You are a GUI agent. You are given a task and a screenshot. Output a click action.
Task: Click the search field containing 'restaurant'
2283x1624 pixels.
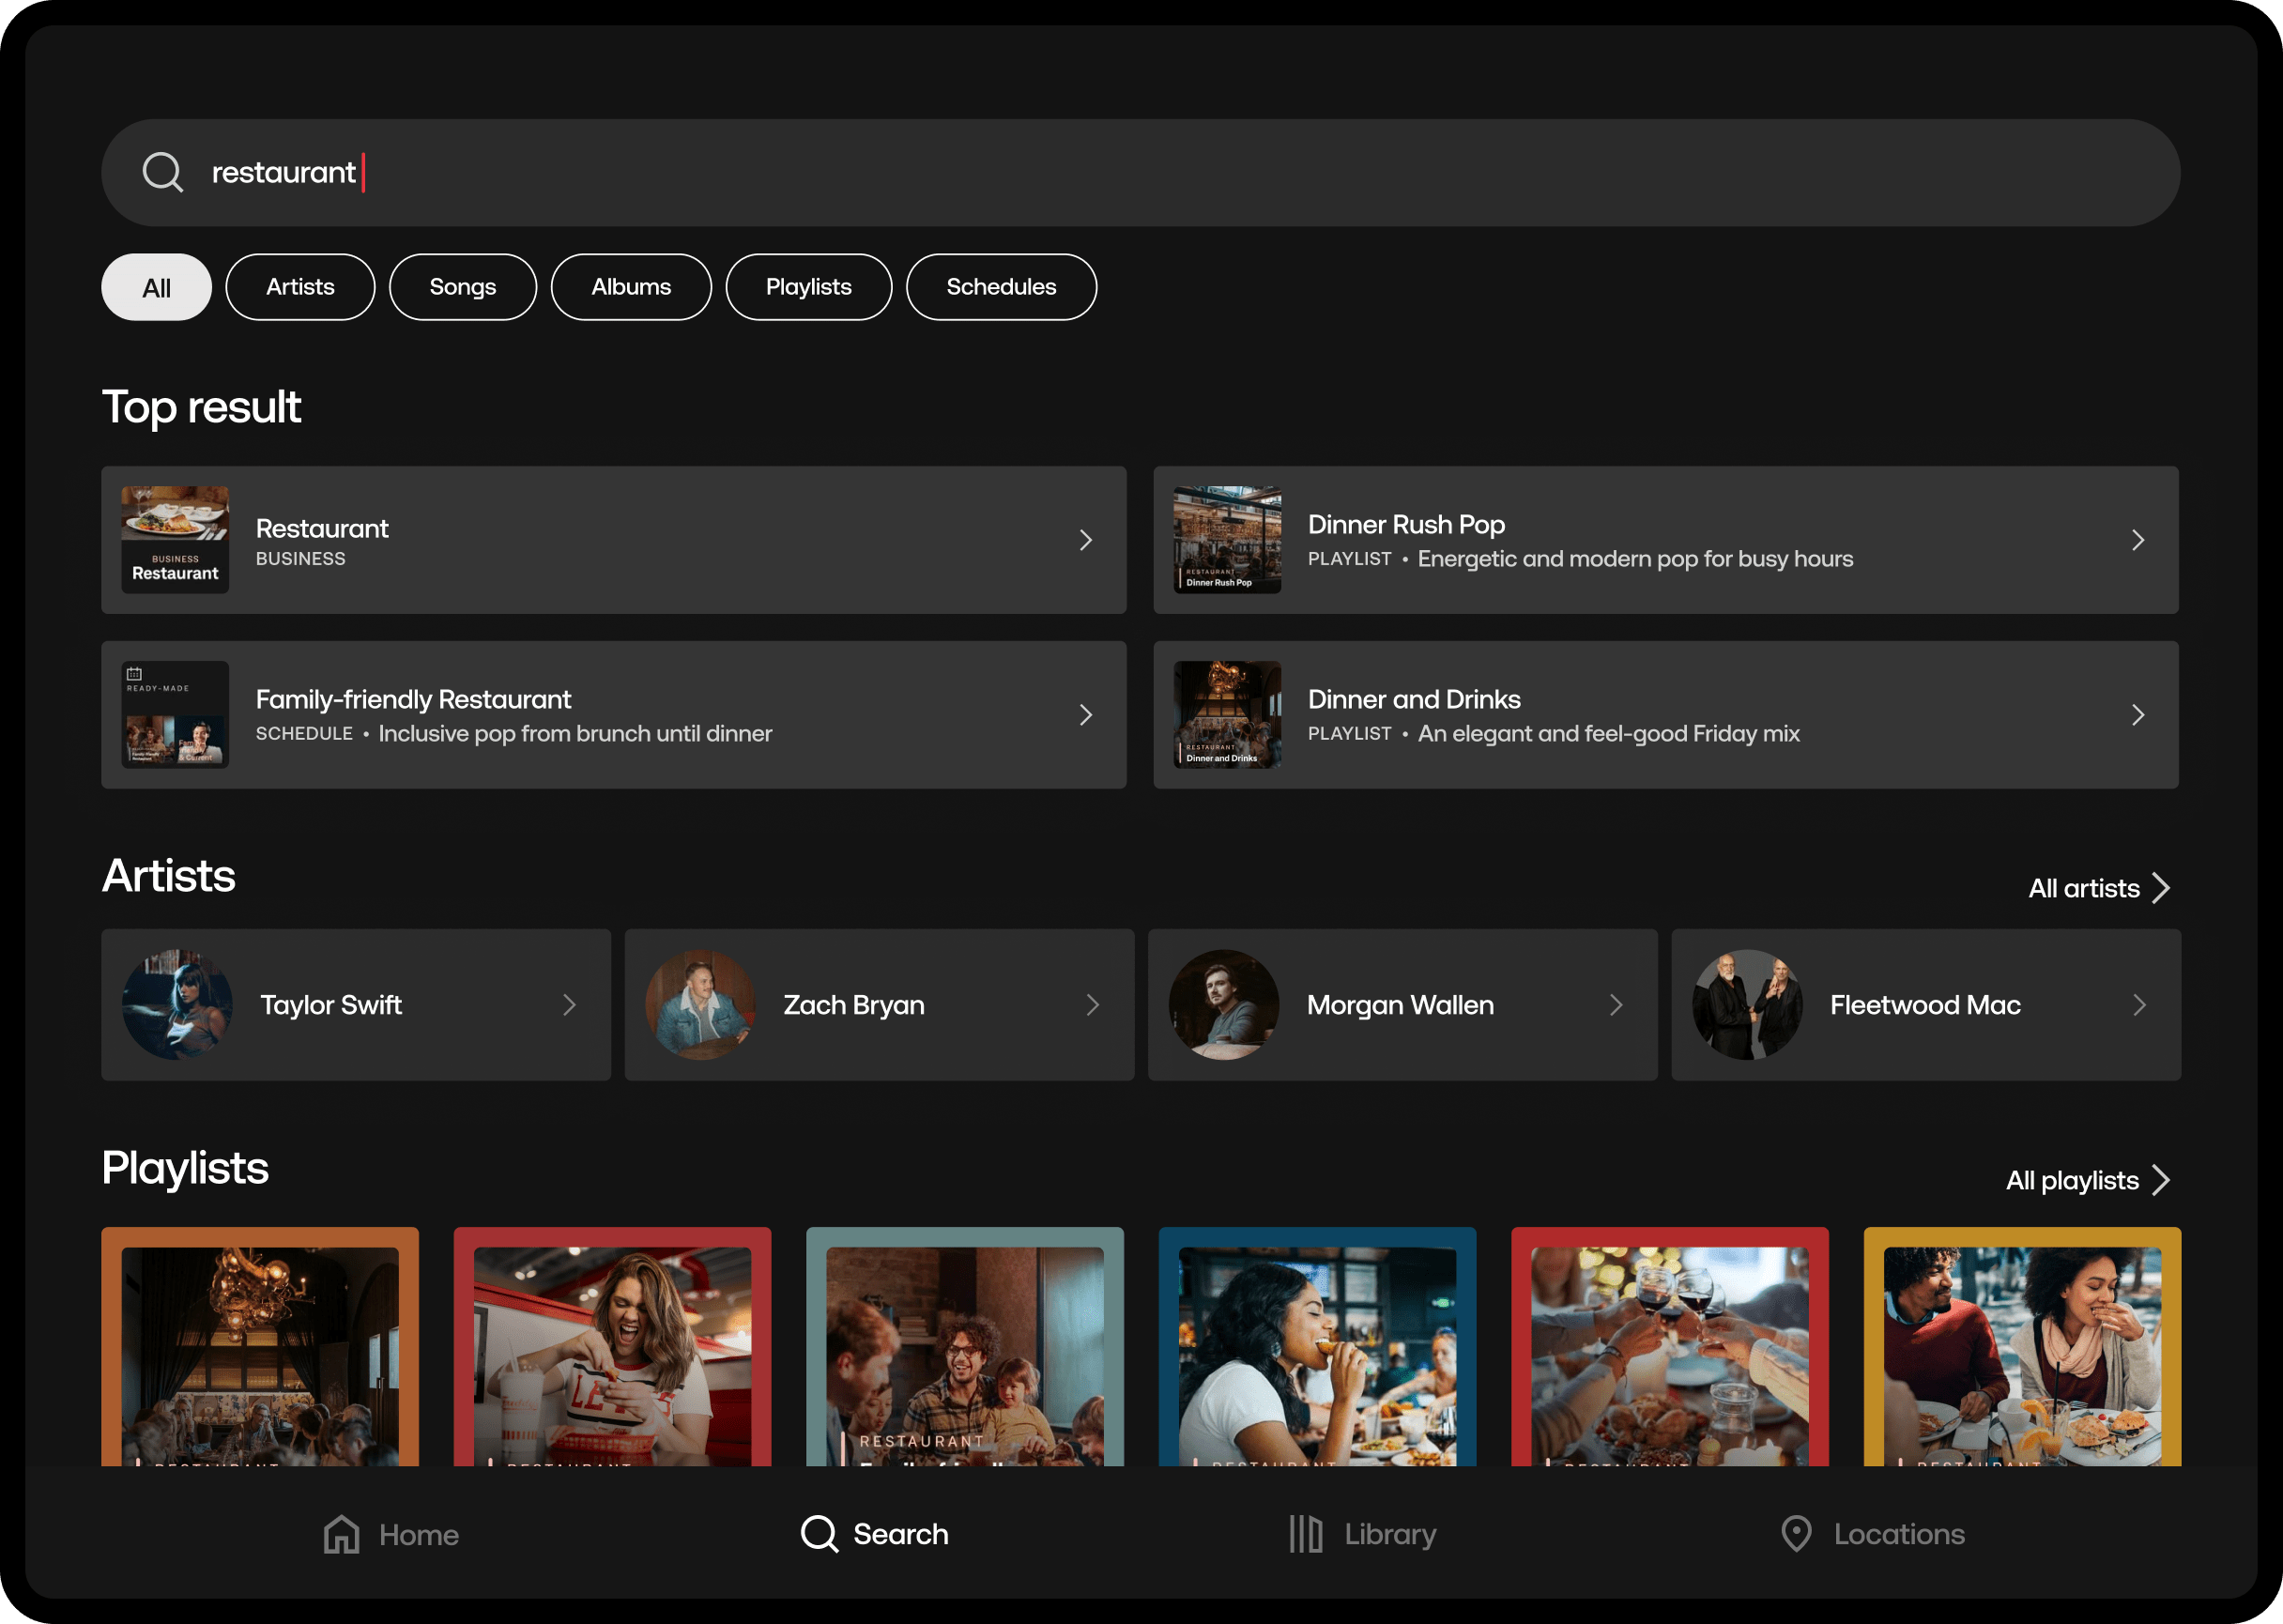(x=1140, y=172)
